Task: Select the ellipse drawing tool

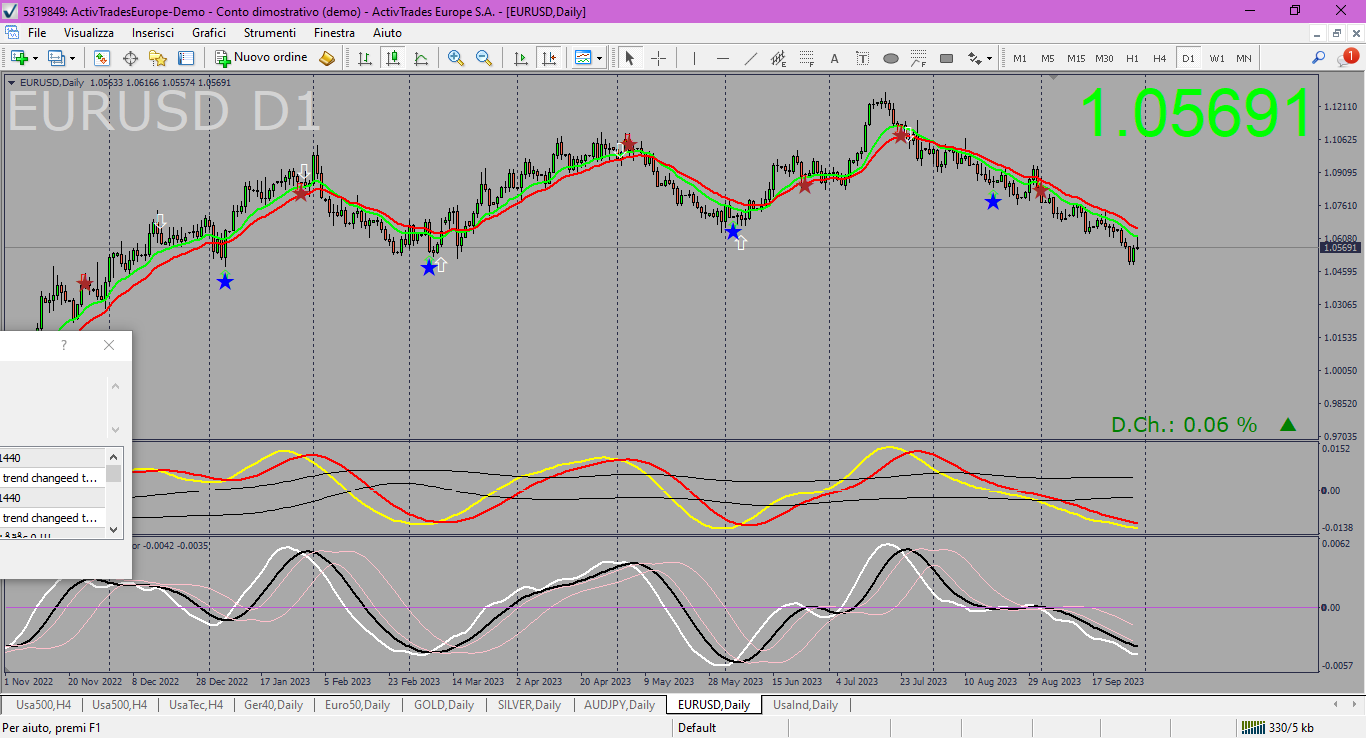Action: (890, 58)
